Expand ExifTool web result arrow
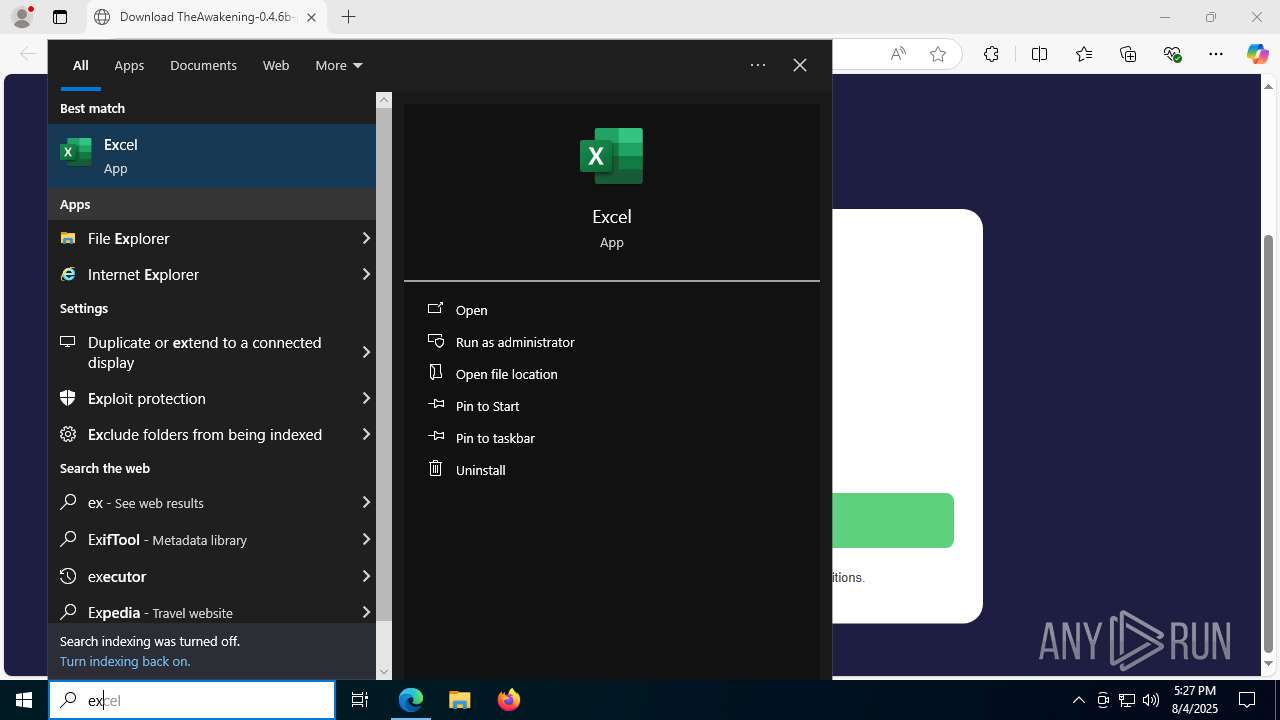1280x720 pixels. click(x=366, y=539)
